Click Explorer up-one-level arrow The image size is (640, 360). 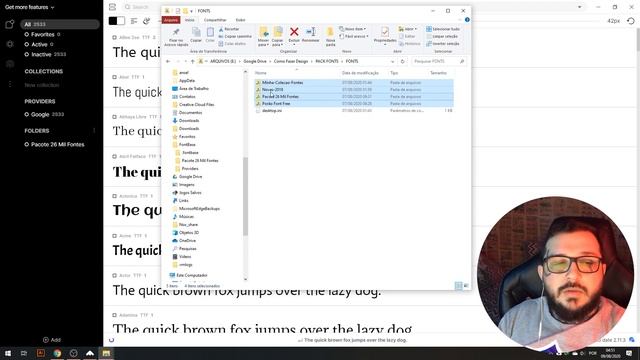coord(192,61)
